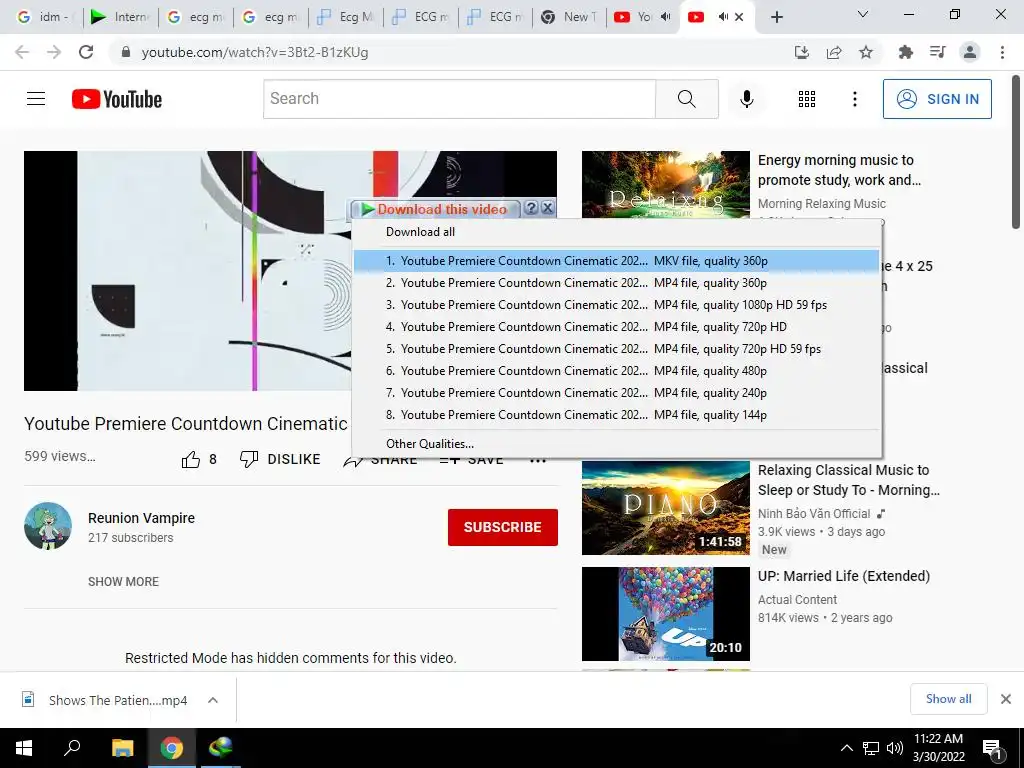Open the network tray icon

[871, 748]
